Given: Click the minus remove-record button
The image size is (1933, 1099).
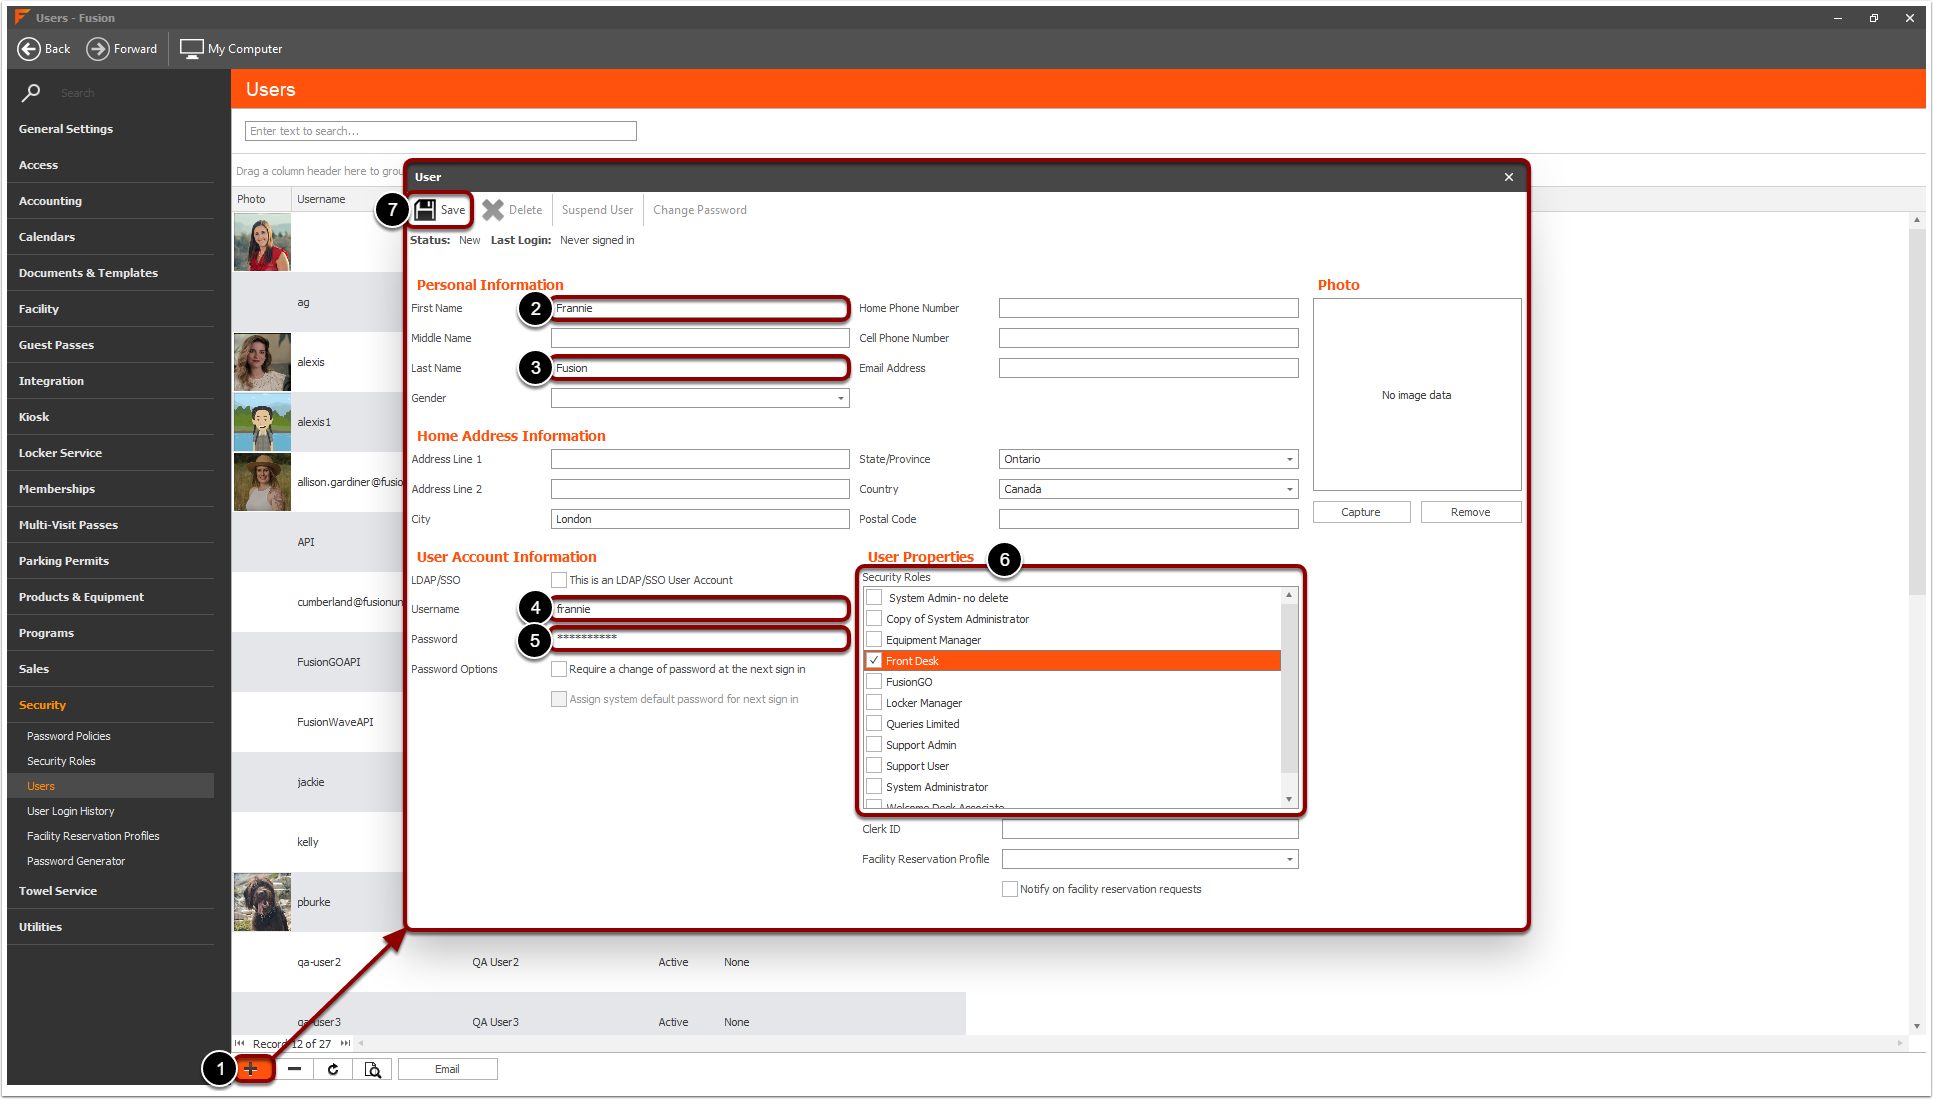Looking at the screenshot, I should (x=294, y=1069).
